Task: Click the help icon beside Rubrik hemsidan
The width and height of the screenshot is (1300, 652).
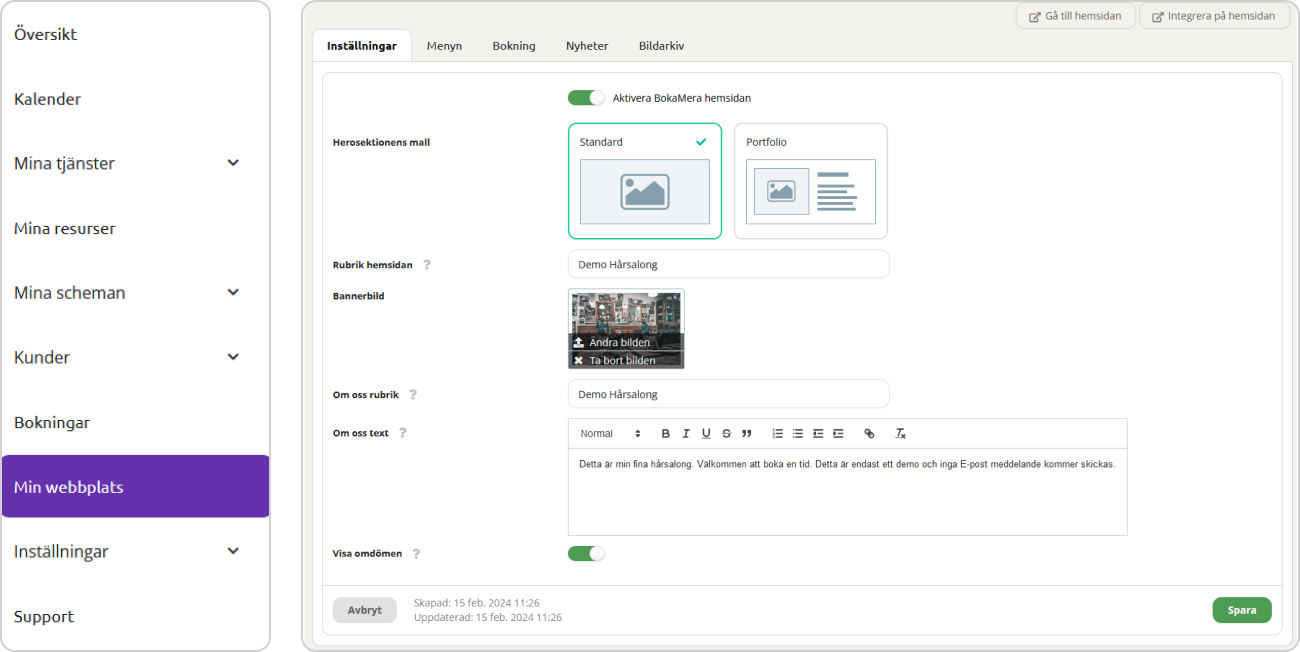Action: tap(427, 265)
